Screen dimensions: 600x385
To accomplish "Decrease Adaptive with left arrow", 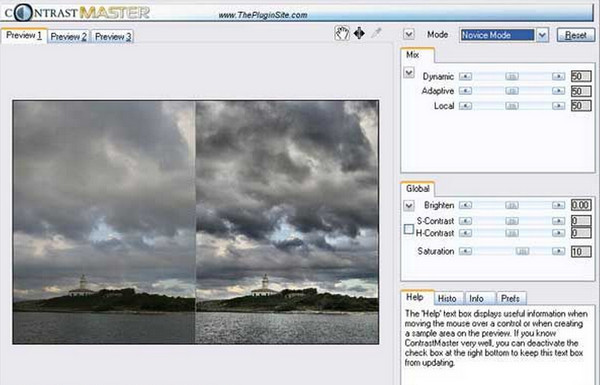I will click(466, 91).
